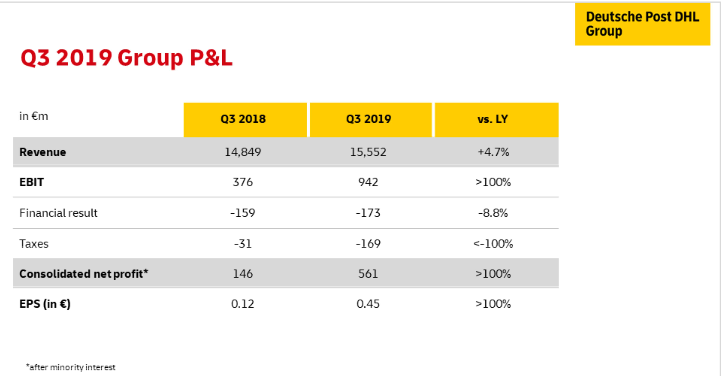Click the Taxes row label

34,244
